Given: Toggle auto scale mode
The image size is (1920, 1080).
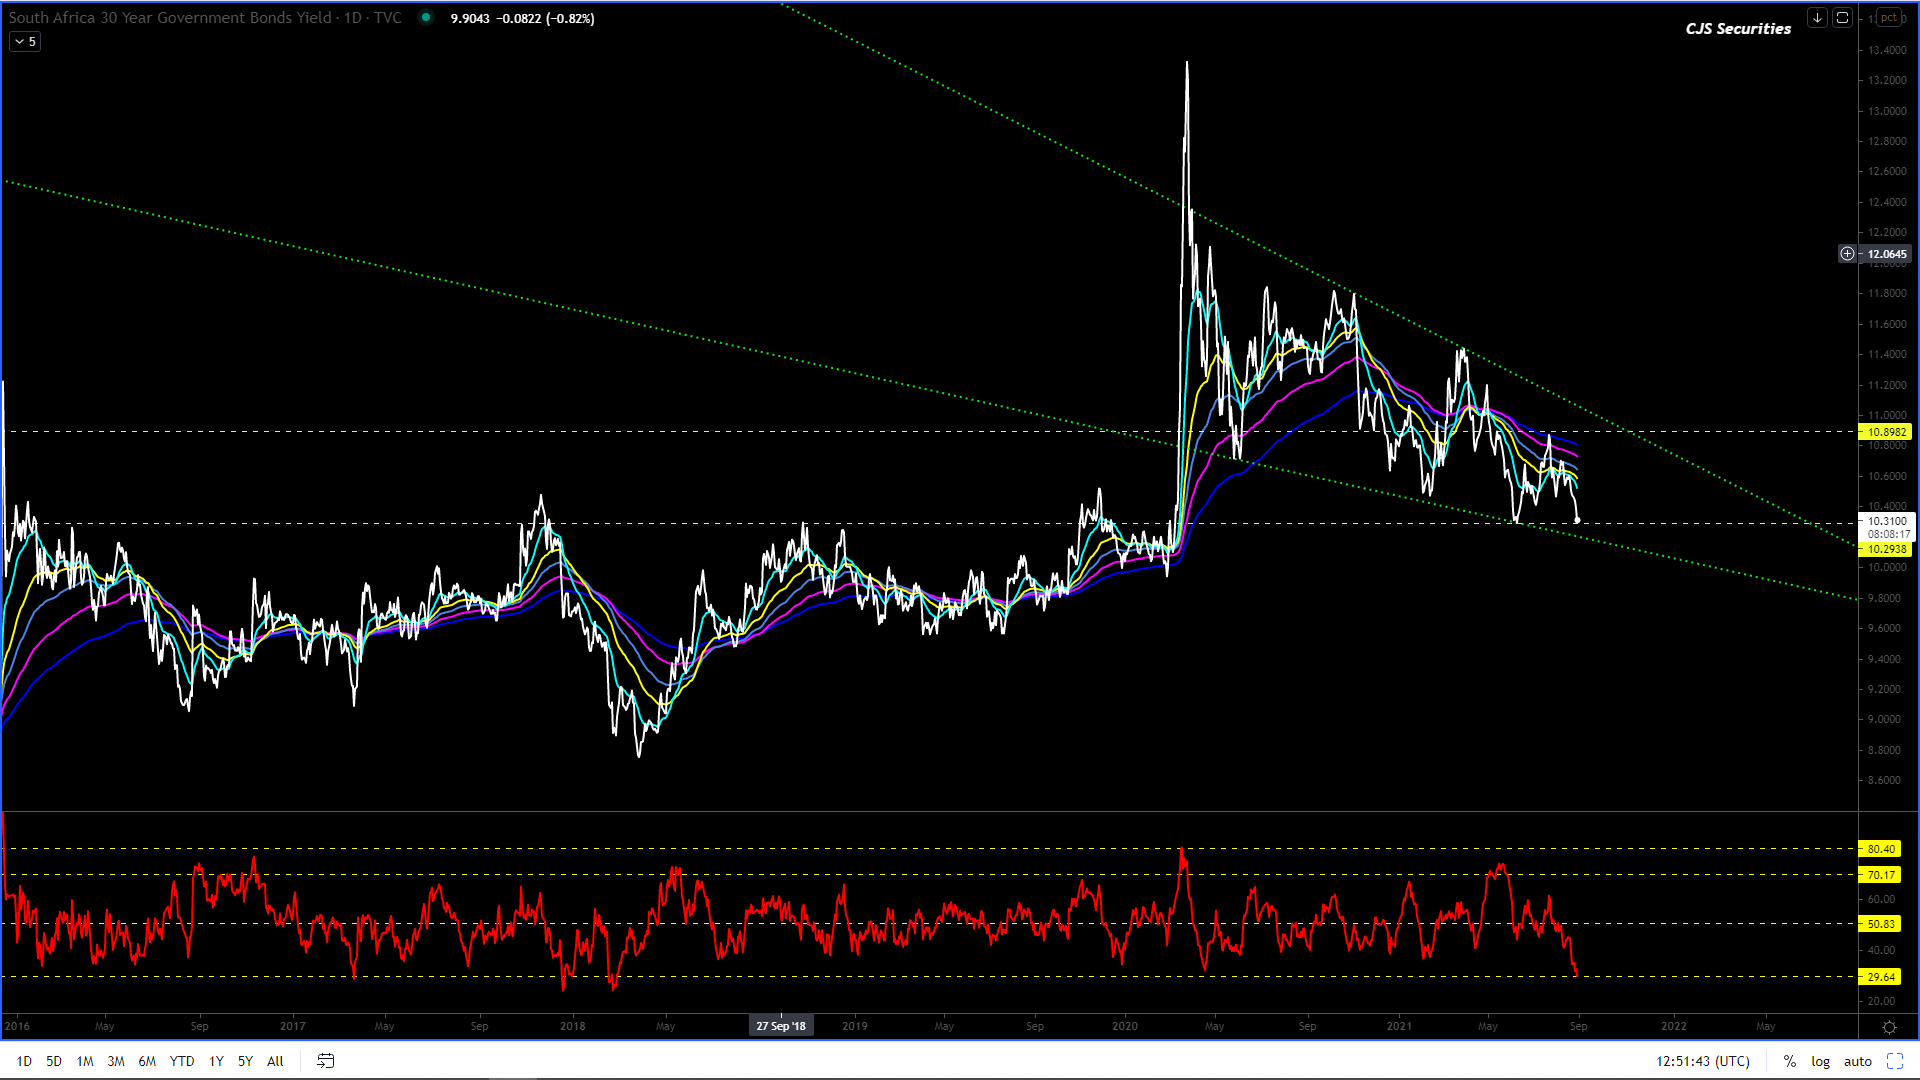Looking at the screenshot, I should point(1858,1061).
